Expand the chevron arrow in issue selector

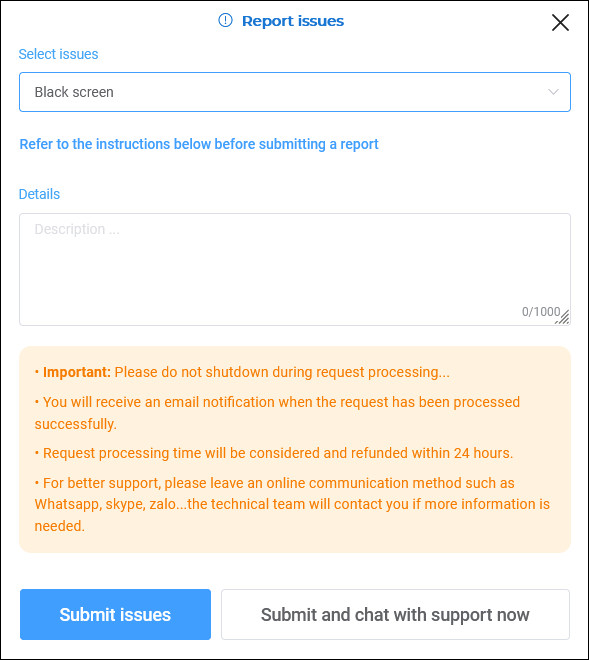[553, 92]
